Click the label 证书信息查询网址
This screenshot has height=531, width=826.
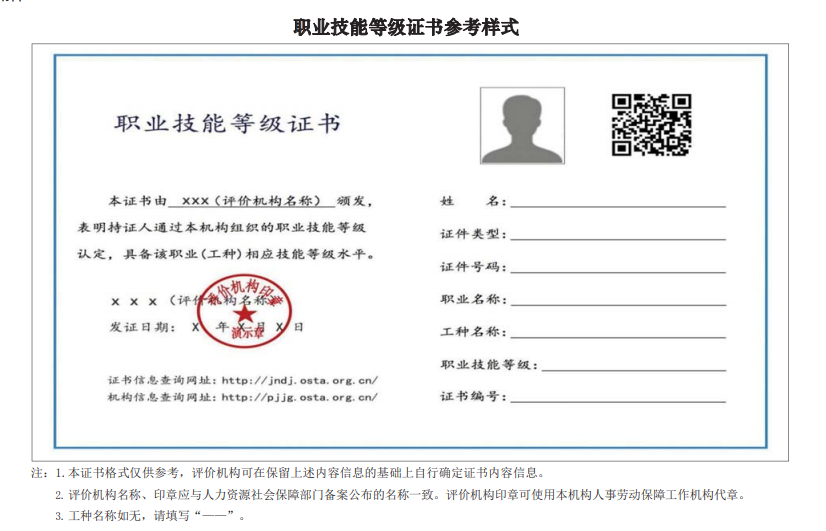tap(162, 380)
